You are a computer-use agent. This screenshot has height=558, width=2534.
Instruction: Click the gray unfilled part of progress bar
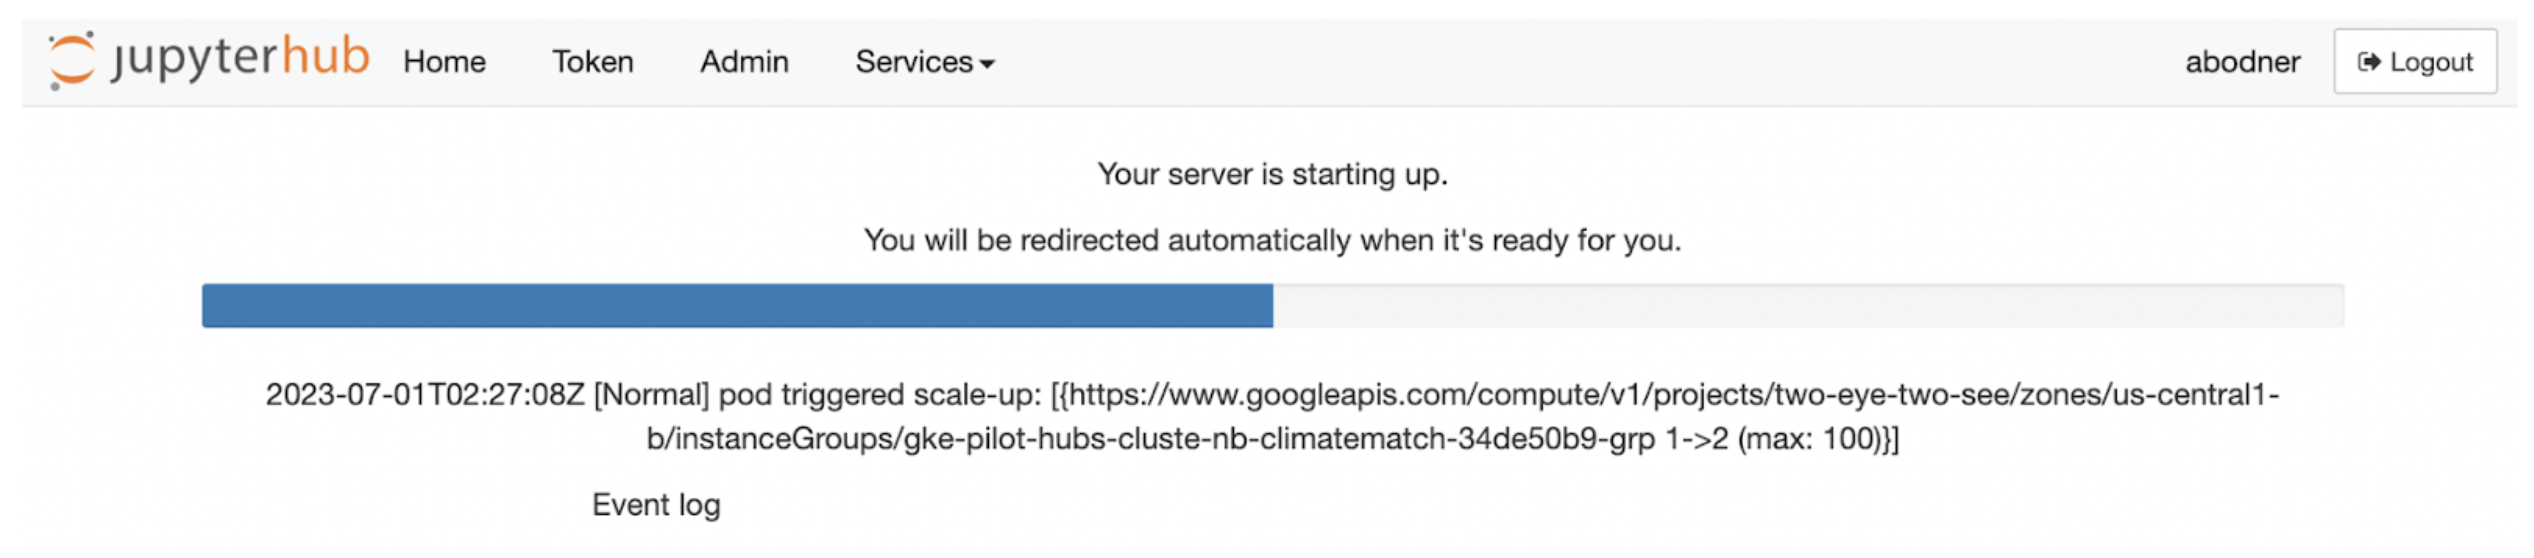[1807, 306]
